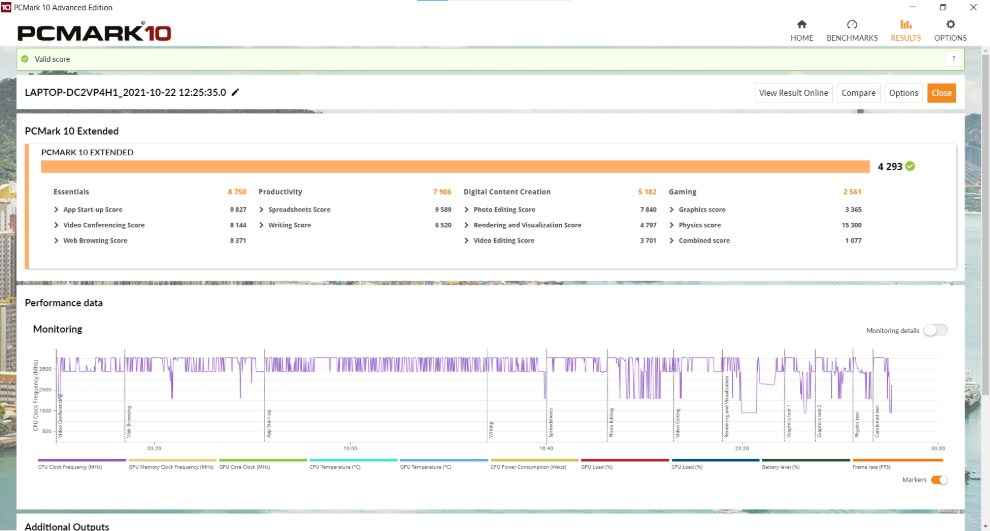Click the green checkmark beside score 4 293
The image size is (990, 531).
point(910,166)
